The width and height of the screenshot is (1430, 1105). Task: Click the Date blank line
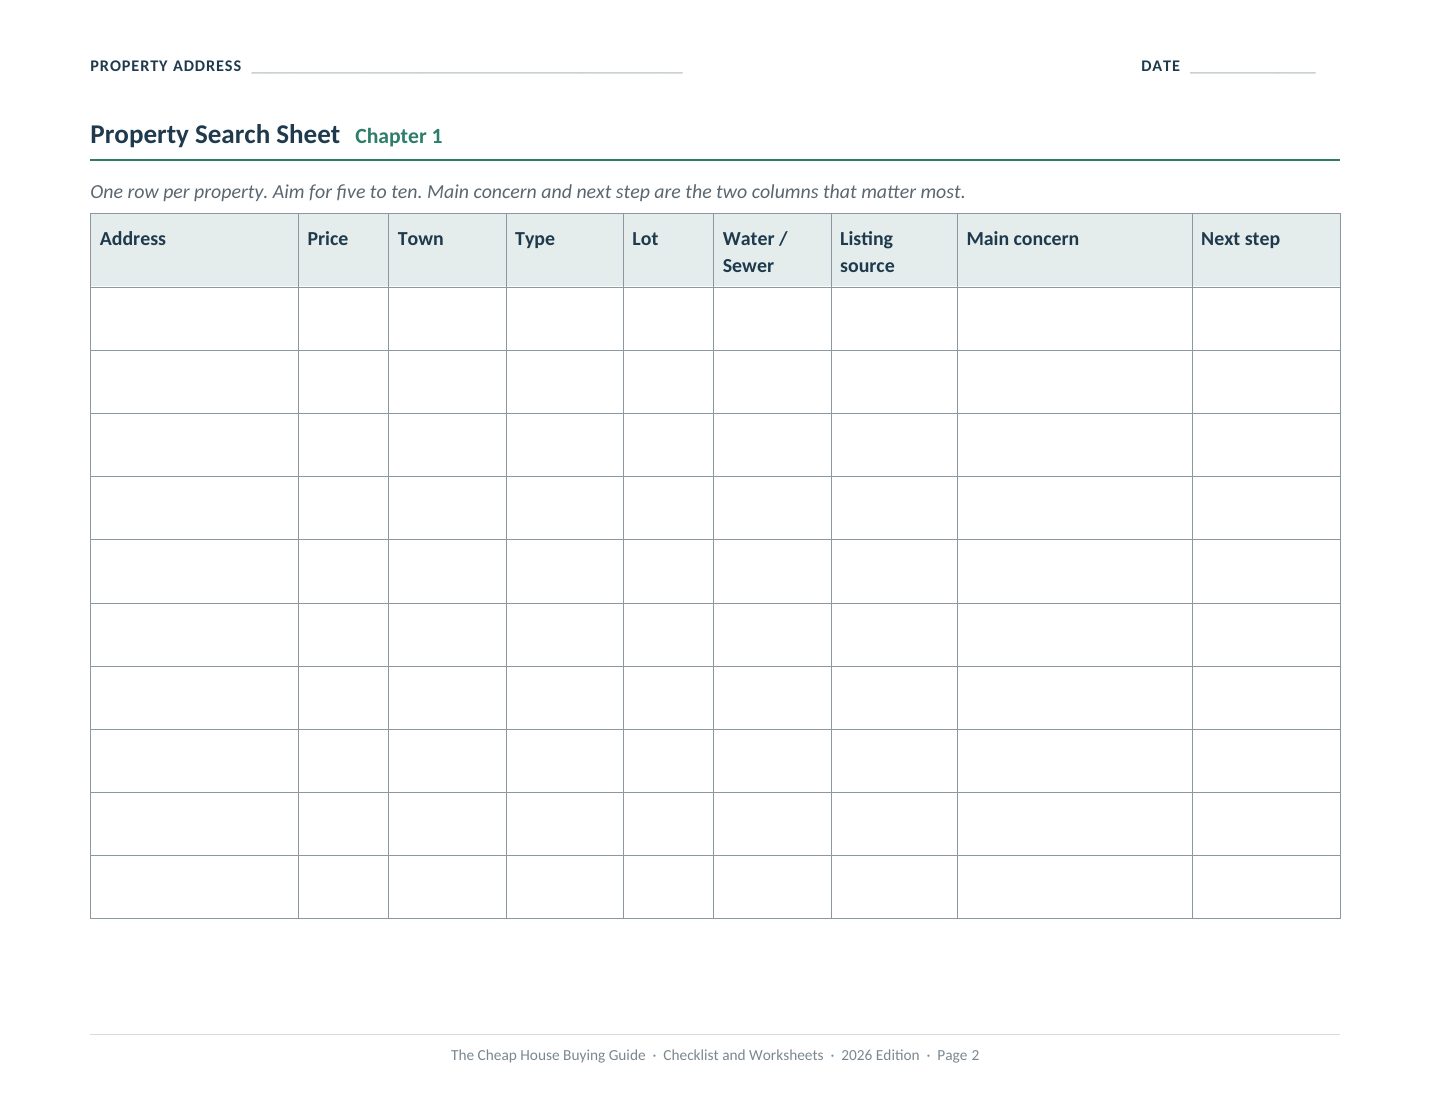pyautogui.click(x=1253, y=67)
